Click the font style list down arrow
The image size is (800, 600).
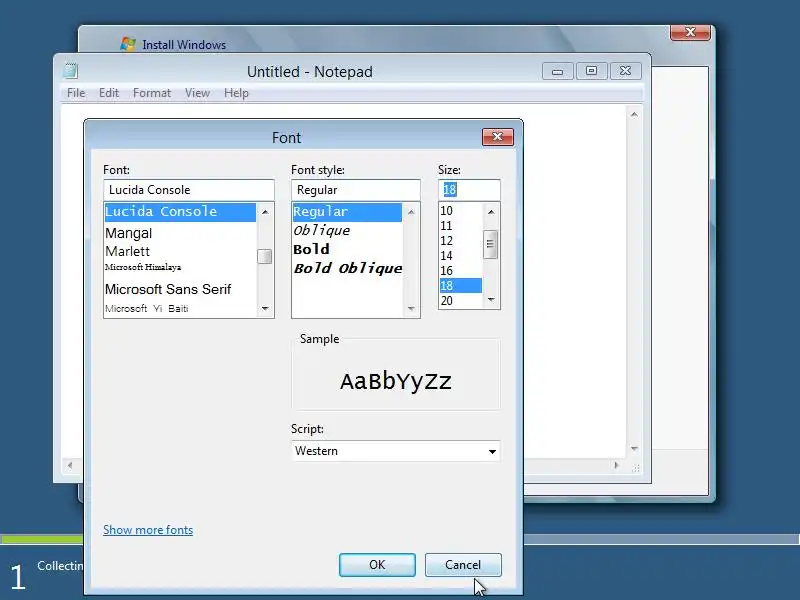[x=411, y=308]
